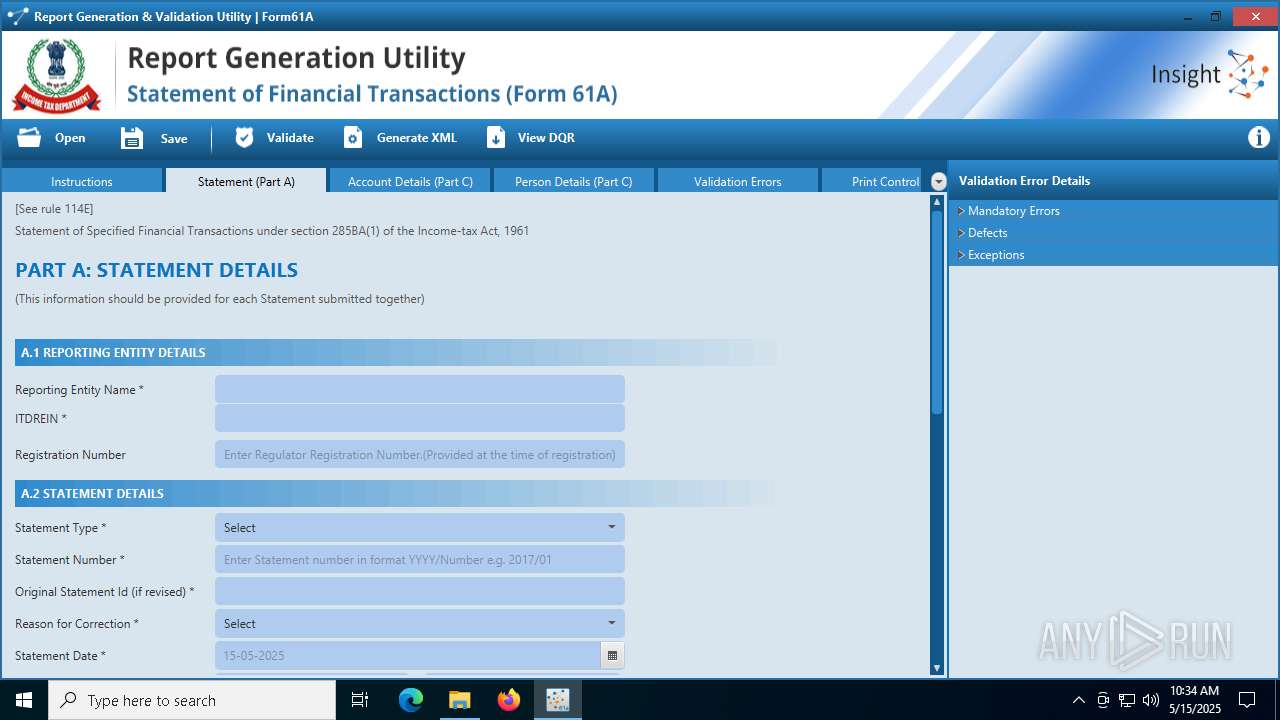Click the scrollbar up arrow

tap(937, 202)
